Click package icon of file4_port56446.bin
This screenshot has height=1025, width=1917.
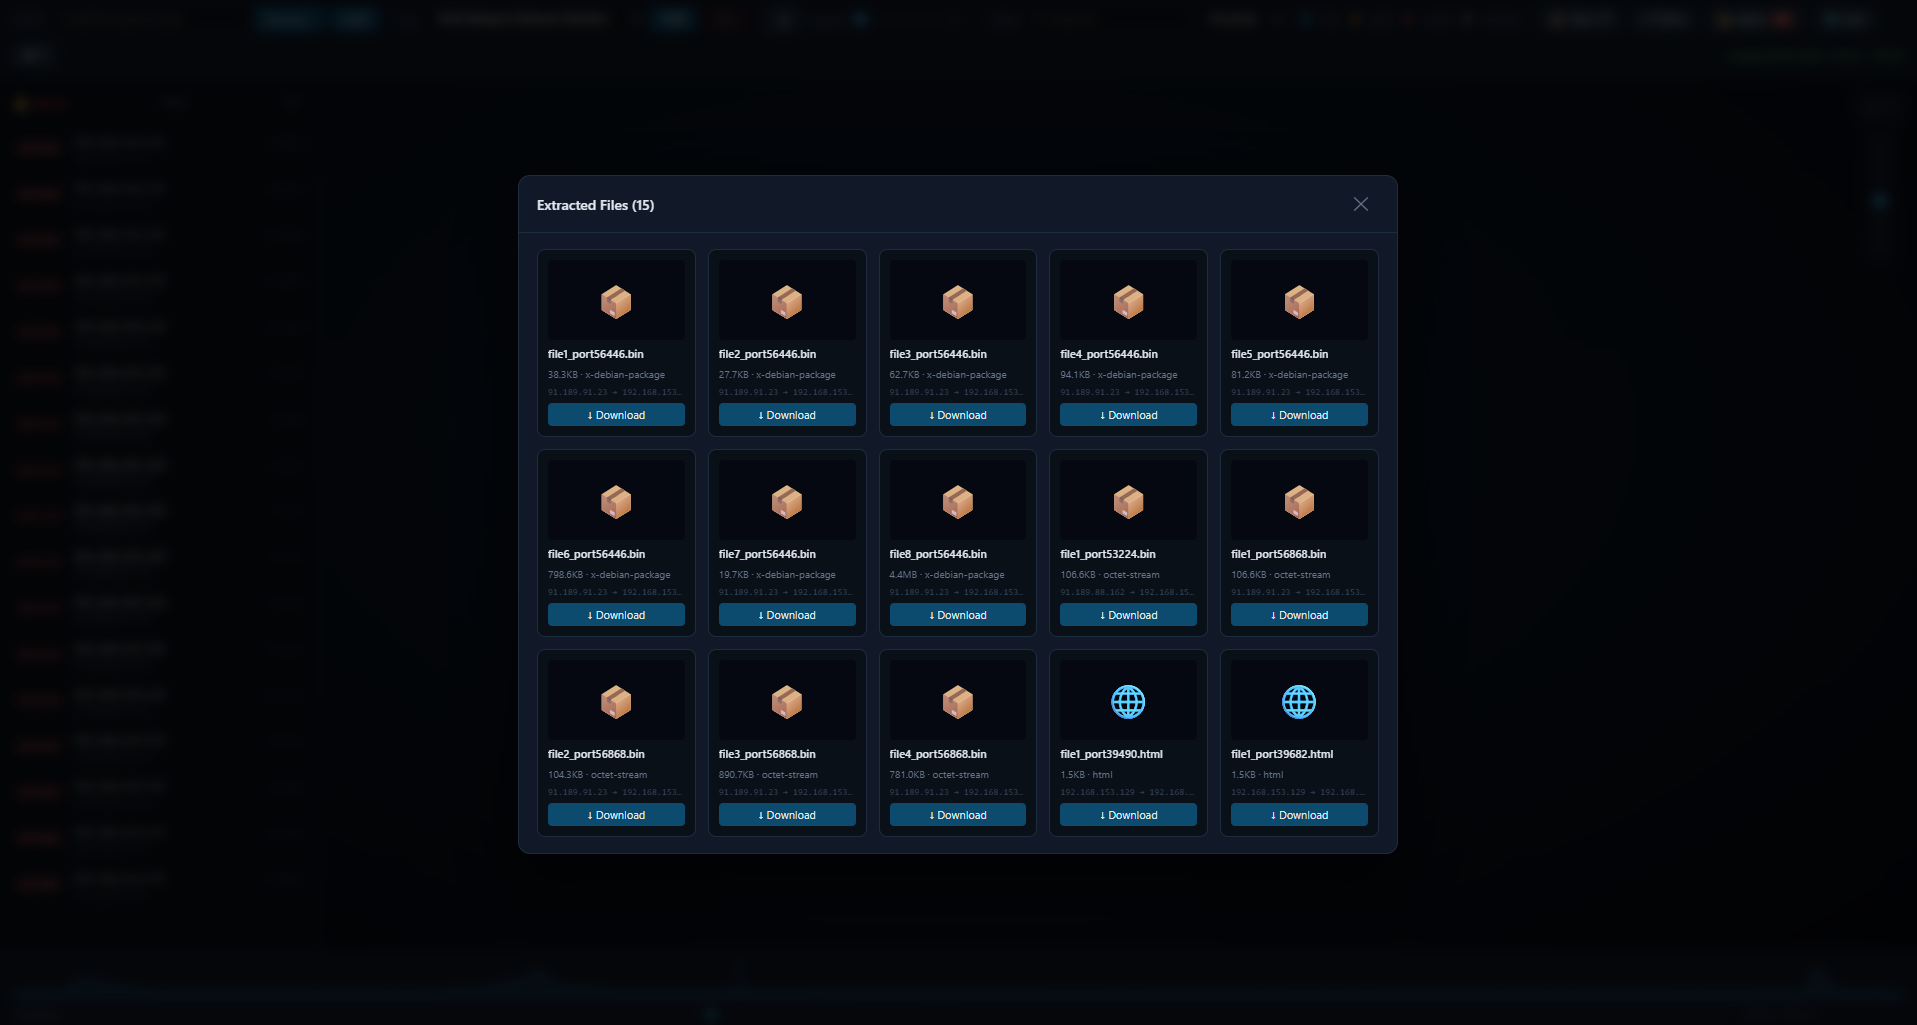1128,302
